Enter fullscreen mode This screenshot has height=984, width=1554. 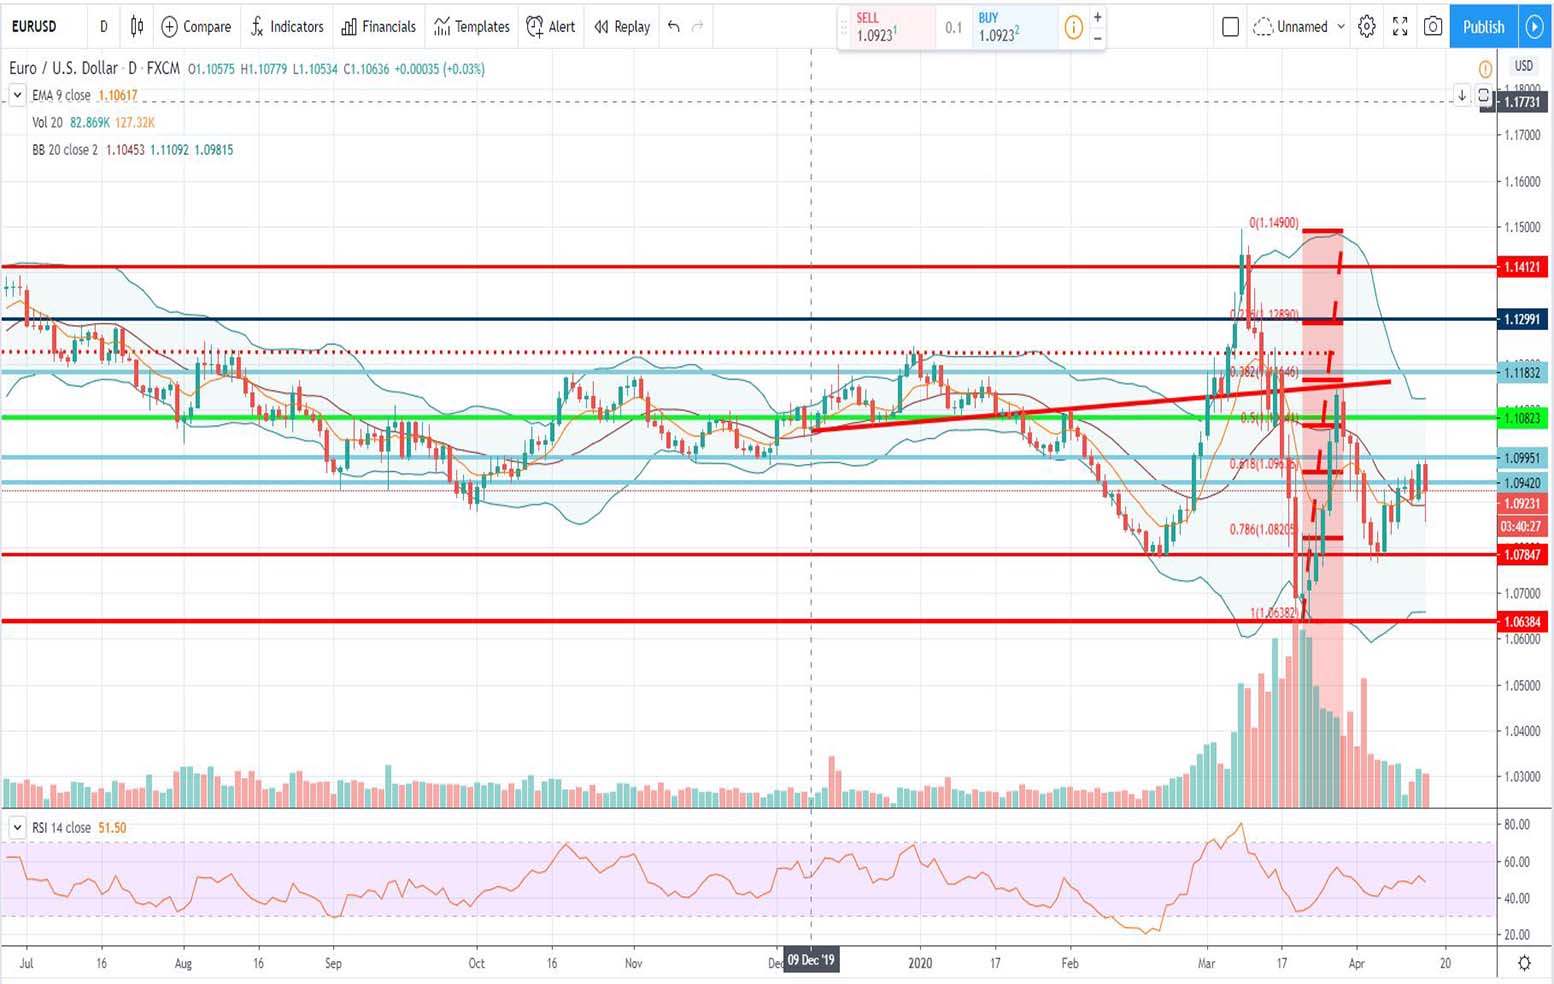pyautogui.click(x=1400, y=27)
